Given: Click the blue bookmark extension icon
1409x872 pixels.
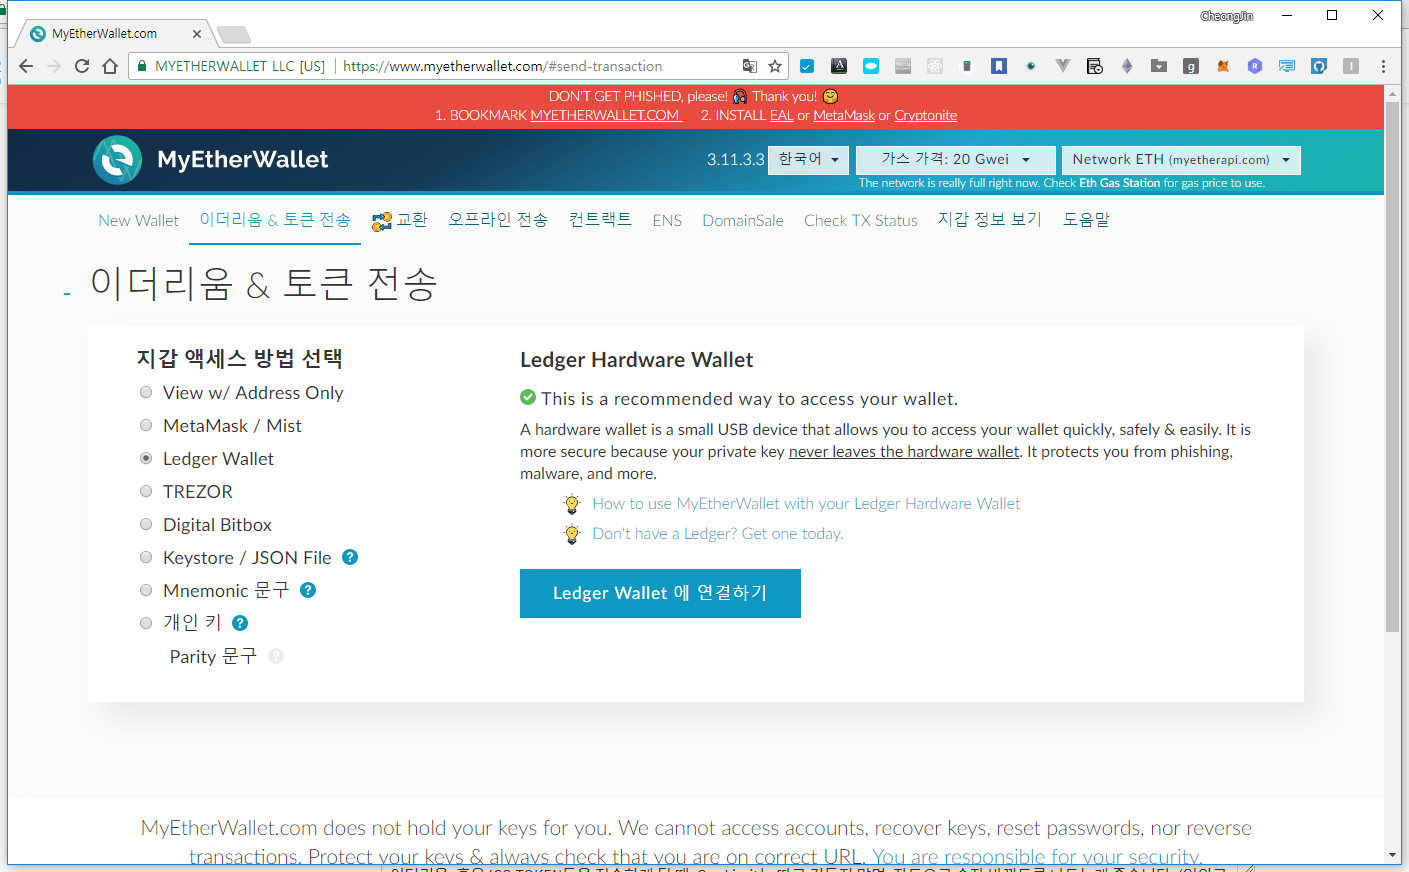Looking at the screenshot, I should point(999,66).
